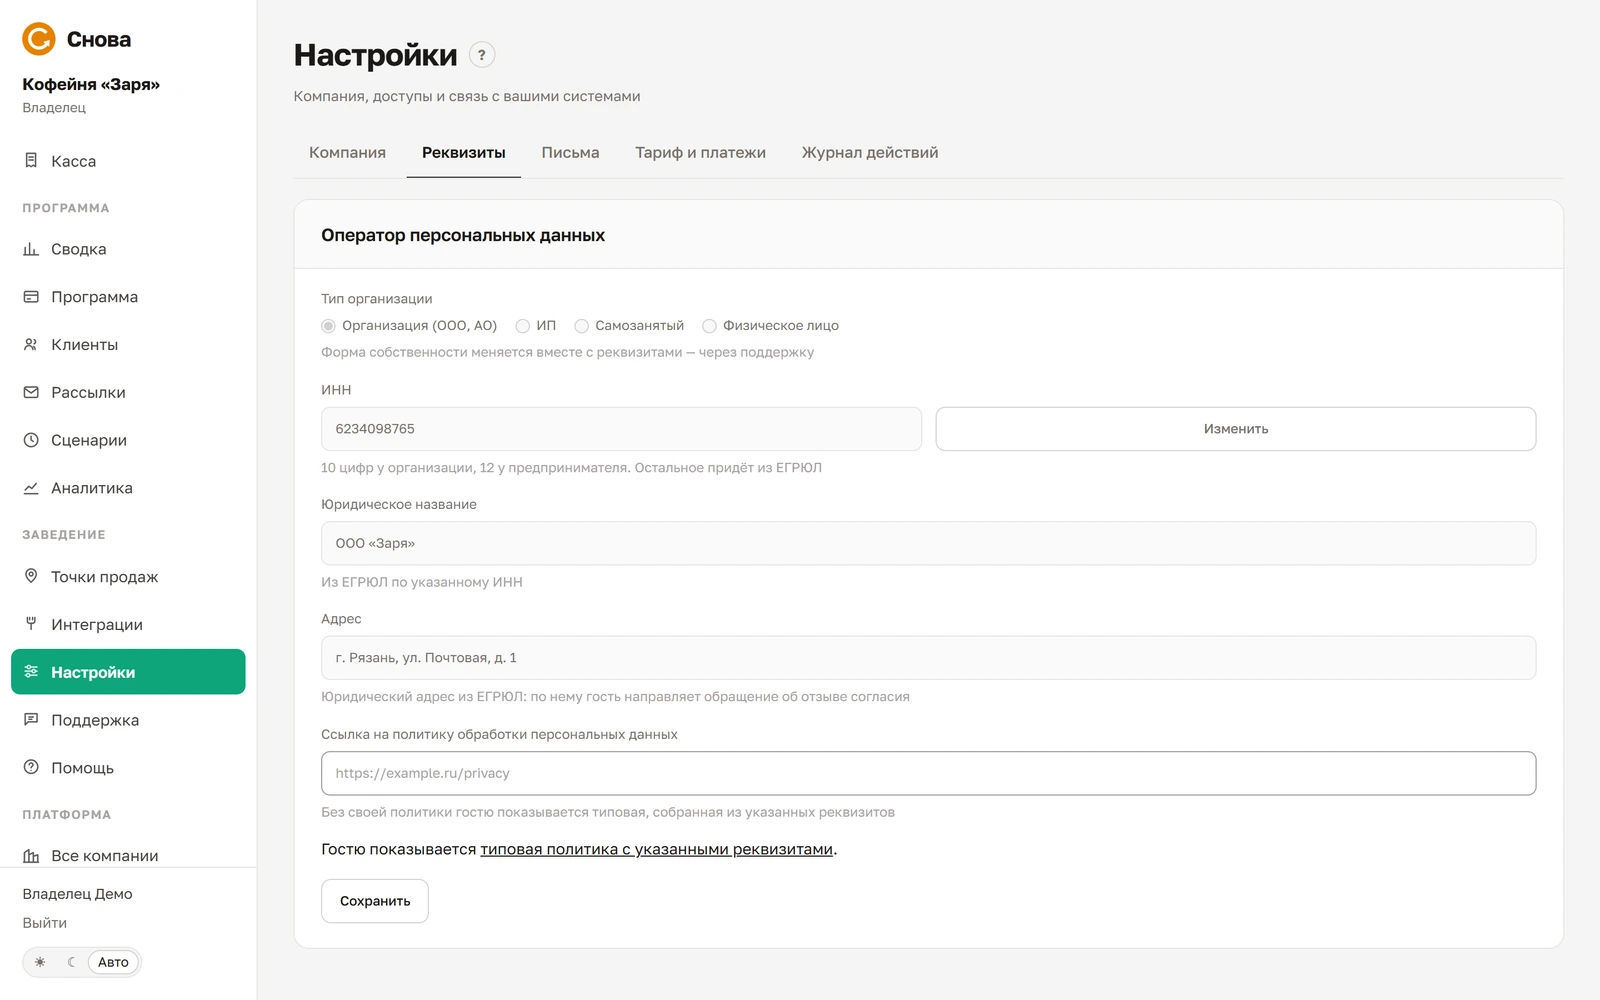This screenshot has height=1000, width=1600.
Task: Open Точки продаж in the sidebar
Action: (x=128, y=576)
